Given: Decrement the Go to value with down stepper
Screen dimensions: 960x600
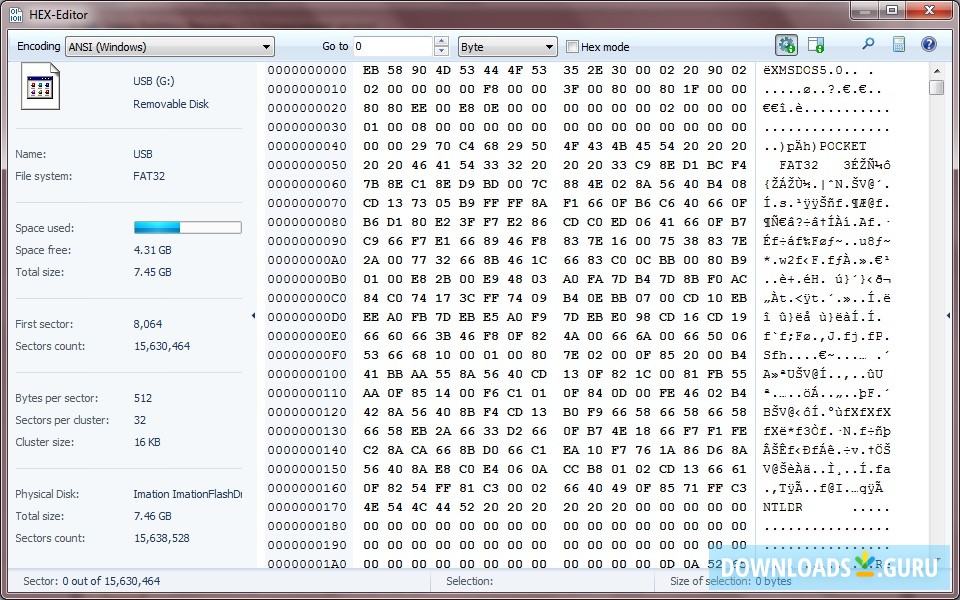Looking at the screenshot, I should [x=440, y=50].
